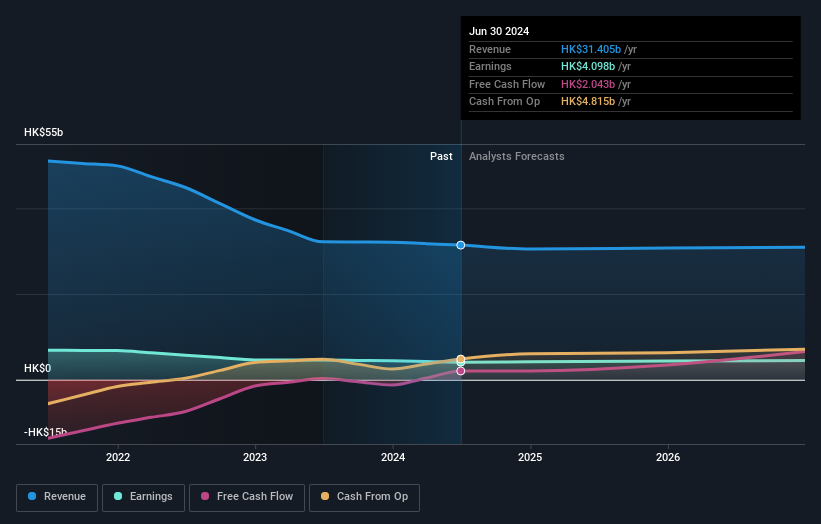Click the pink Free Cash Flow data point
Image resolution: width=821 pixels, height=524 pixels.
[x=461, y=371]
